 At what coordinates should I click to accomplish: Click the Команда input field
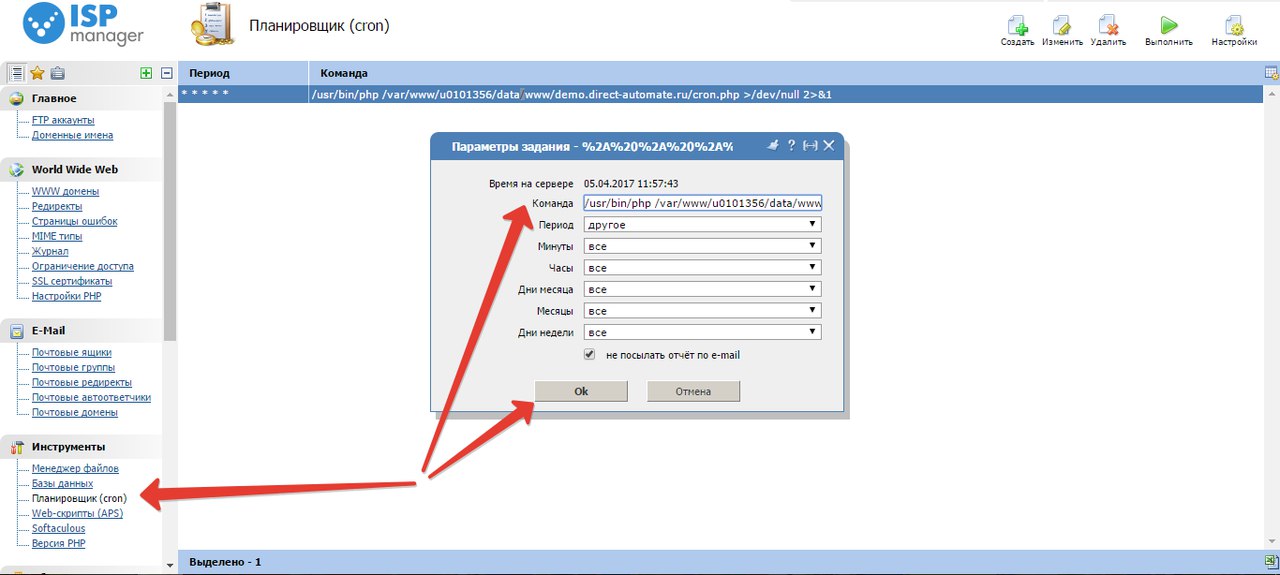(x=703, y=203)
